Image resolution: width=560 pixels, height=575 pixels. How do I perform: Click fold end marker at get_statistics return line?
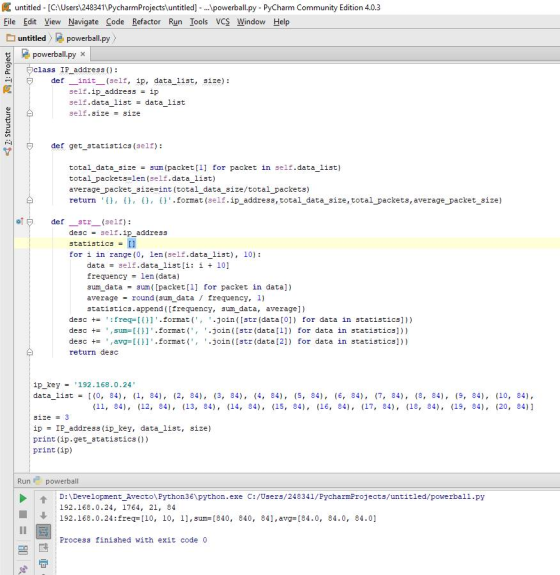[x=30, y=200]
